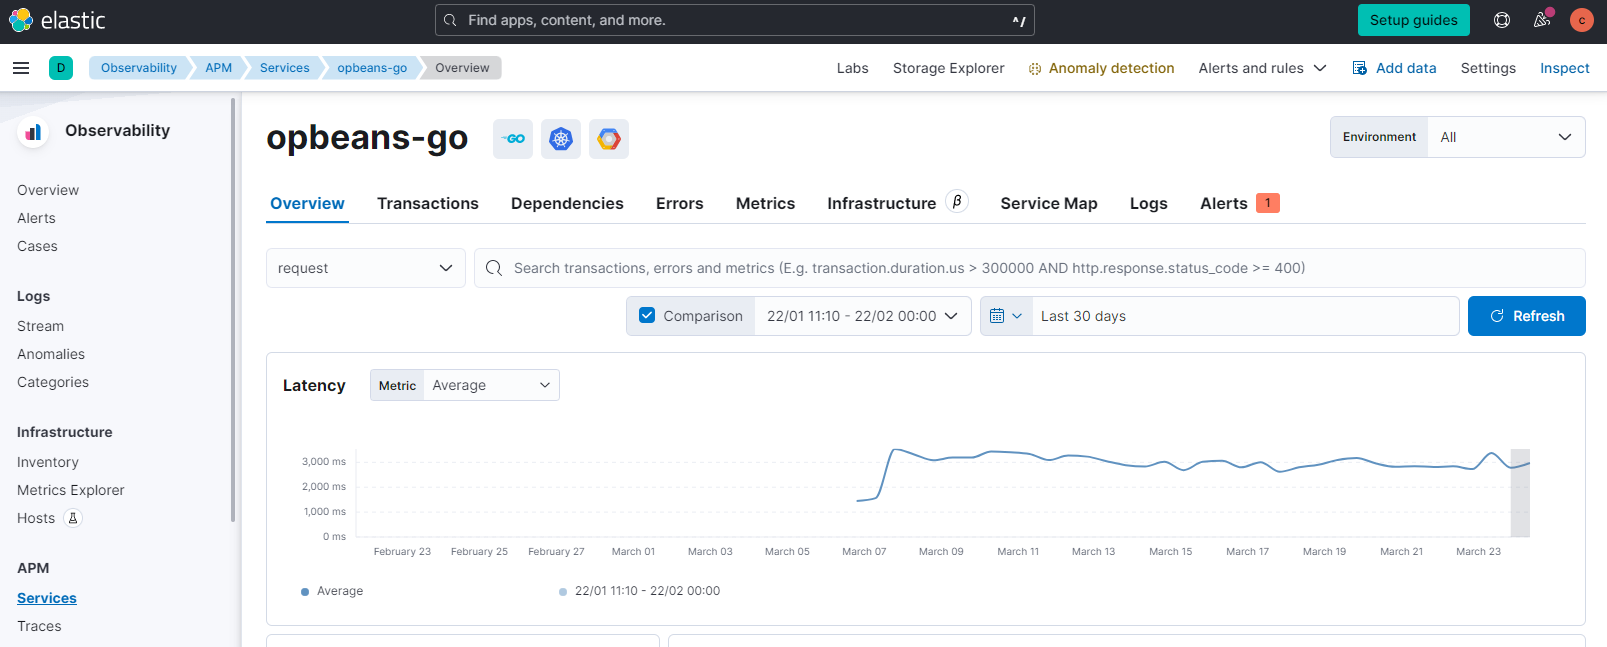Screen dimensions: 1607x647
Task: Click the Go agent icon
Action: pyautogui.click(x=513, y=139)
